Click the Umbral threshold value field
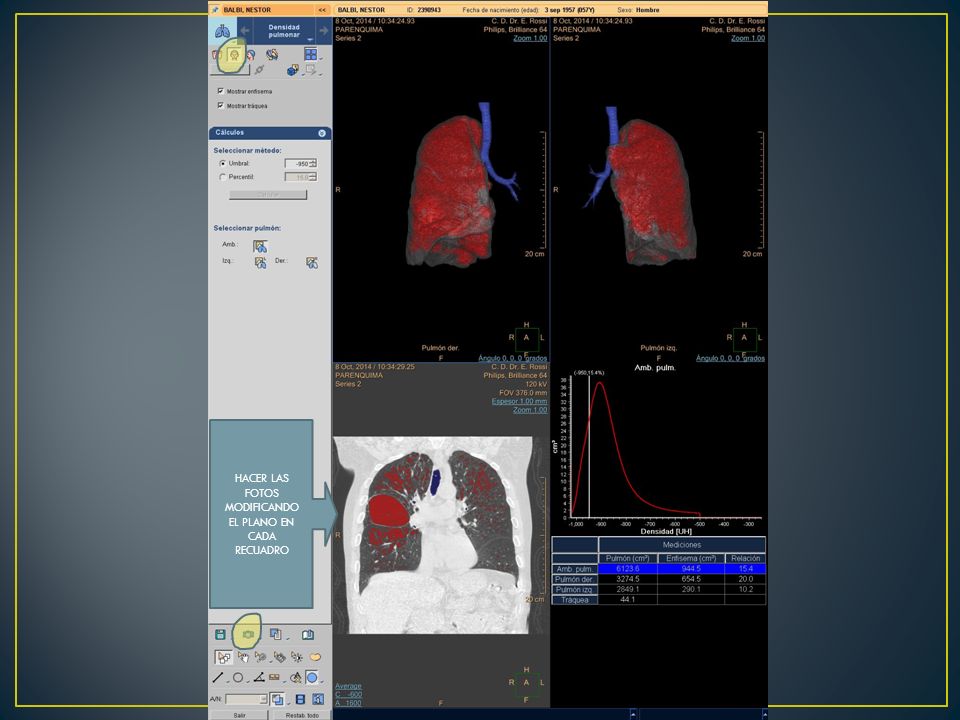This screenshot has width=960, height=720. pyautogui.click(x=298, y=163)
